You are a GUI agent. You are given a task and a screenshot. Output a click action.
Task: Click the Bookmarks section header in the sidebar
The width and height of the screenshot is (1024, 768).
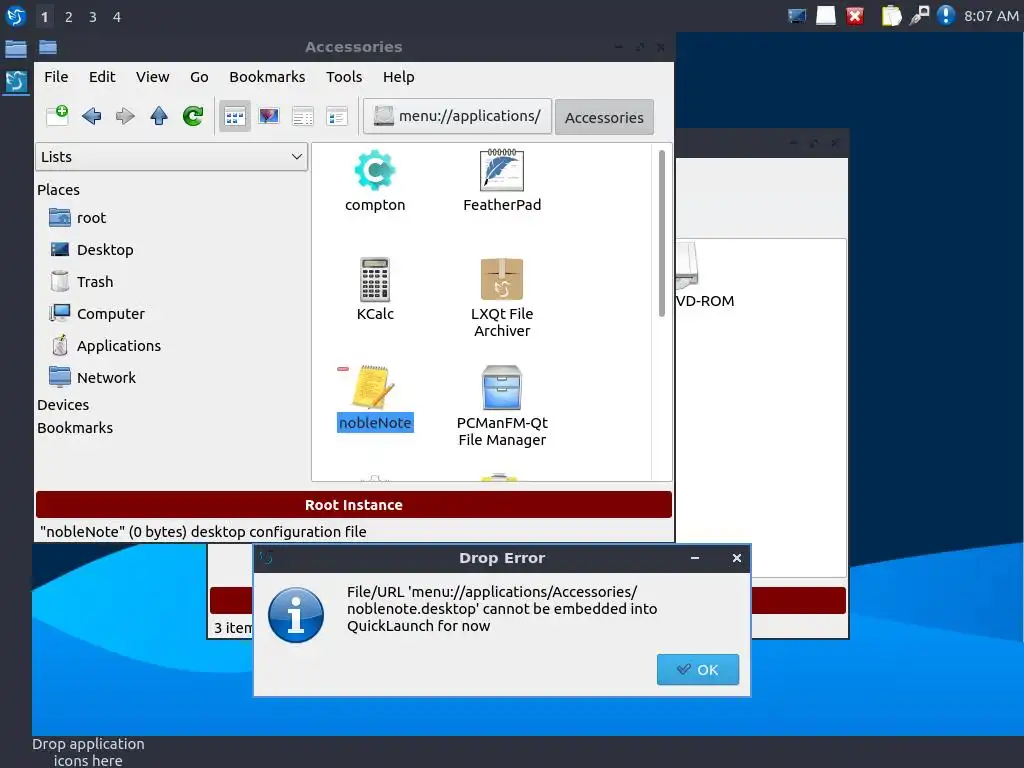coord(75,428)
